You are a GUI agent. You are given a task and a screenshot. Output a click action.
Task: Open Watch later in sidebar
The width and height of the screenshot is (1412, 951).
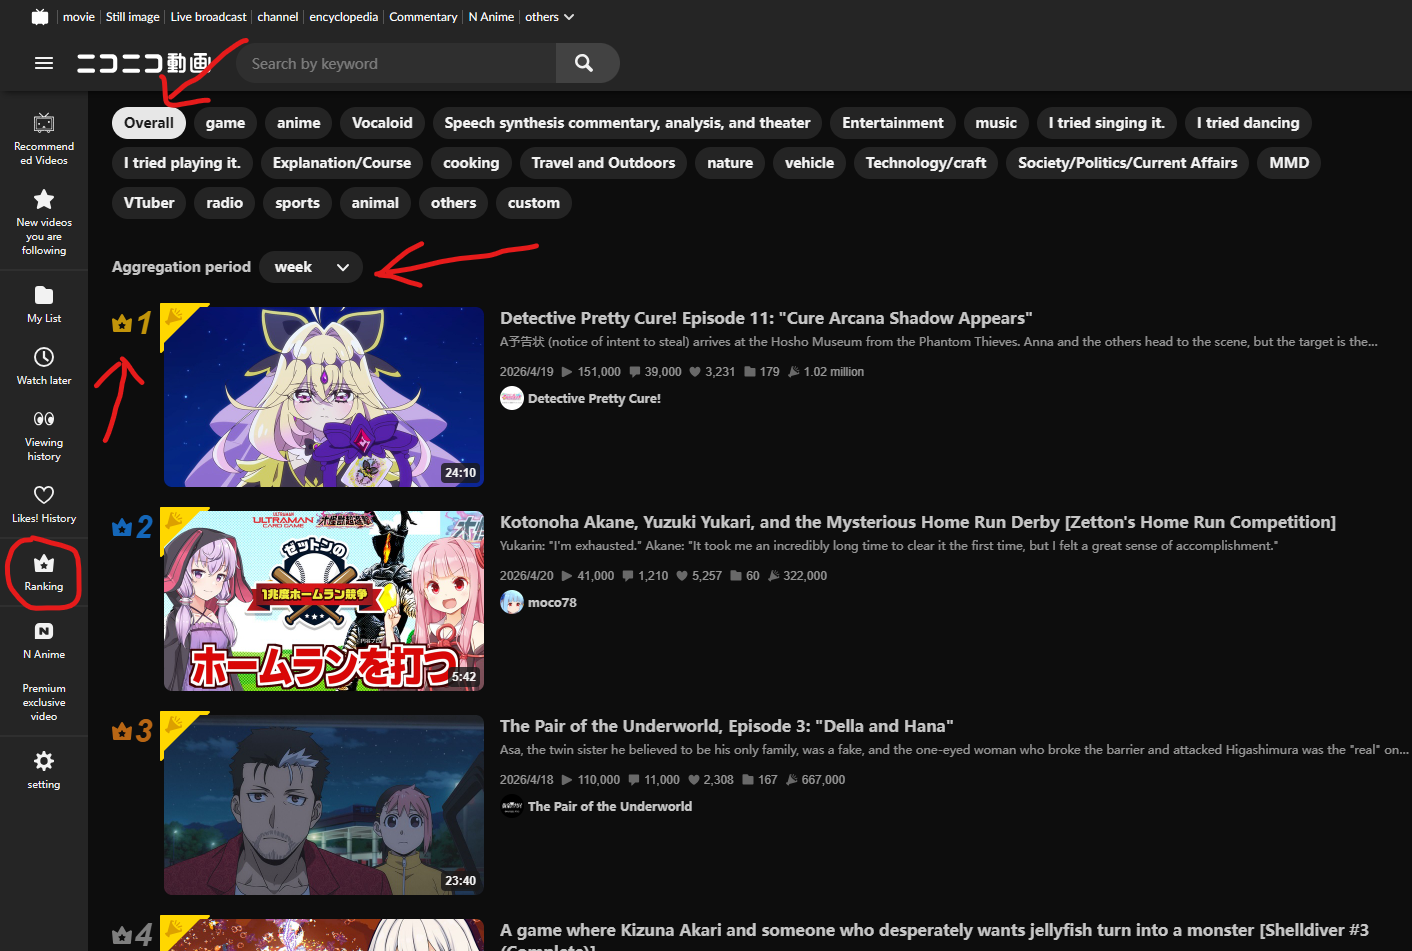(x=44, y=366)
